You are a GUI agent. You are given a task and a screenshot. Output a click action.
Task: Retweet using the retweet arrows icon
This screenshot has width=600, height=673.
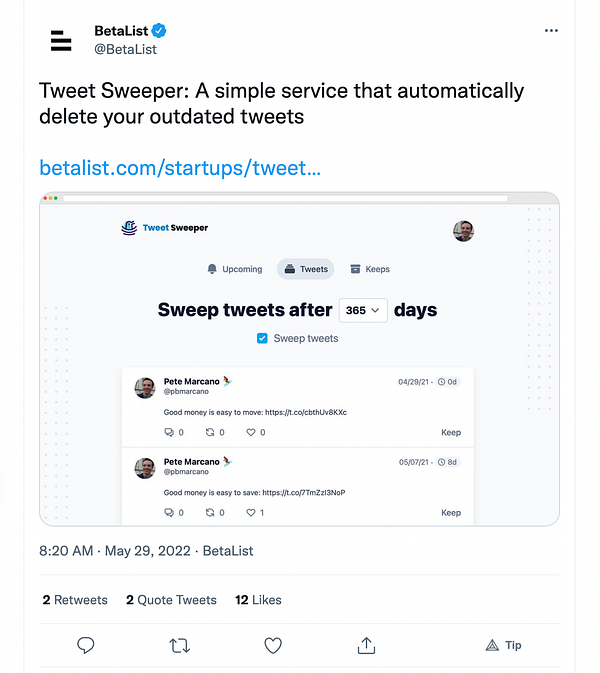pos(180,645)
